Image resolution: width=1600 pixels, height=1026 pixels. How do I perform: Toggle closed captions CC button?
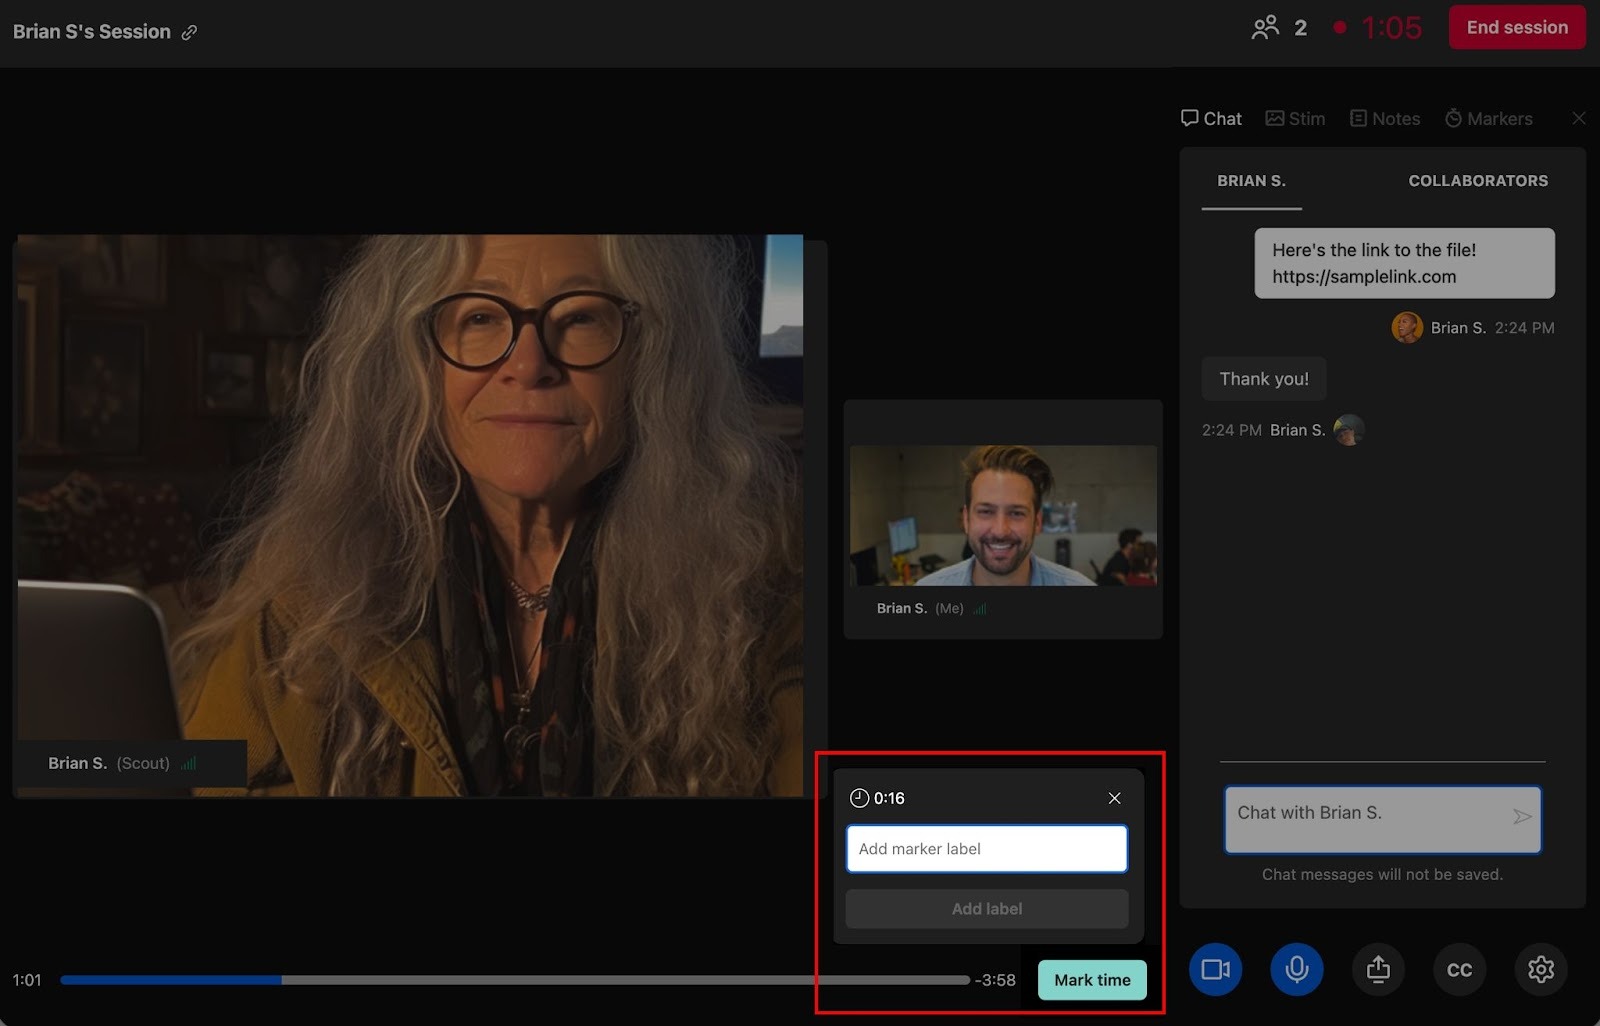point(1459,969)
